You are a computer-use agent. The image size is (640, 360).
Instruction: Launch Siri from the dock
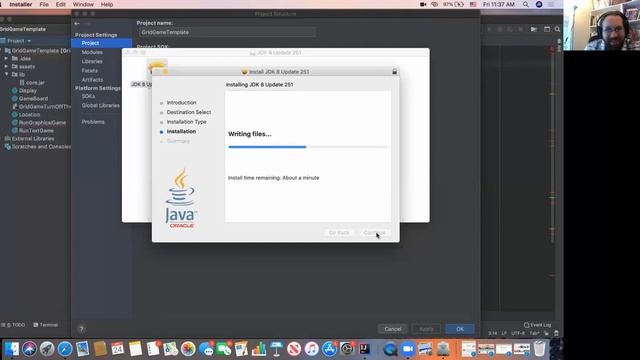click(x=29, y=349)
